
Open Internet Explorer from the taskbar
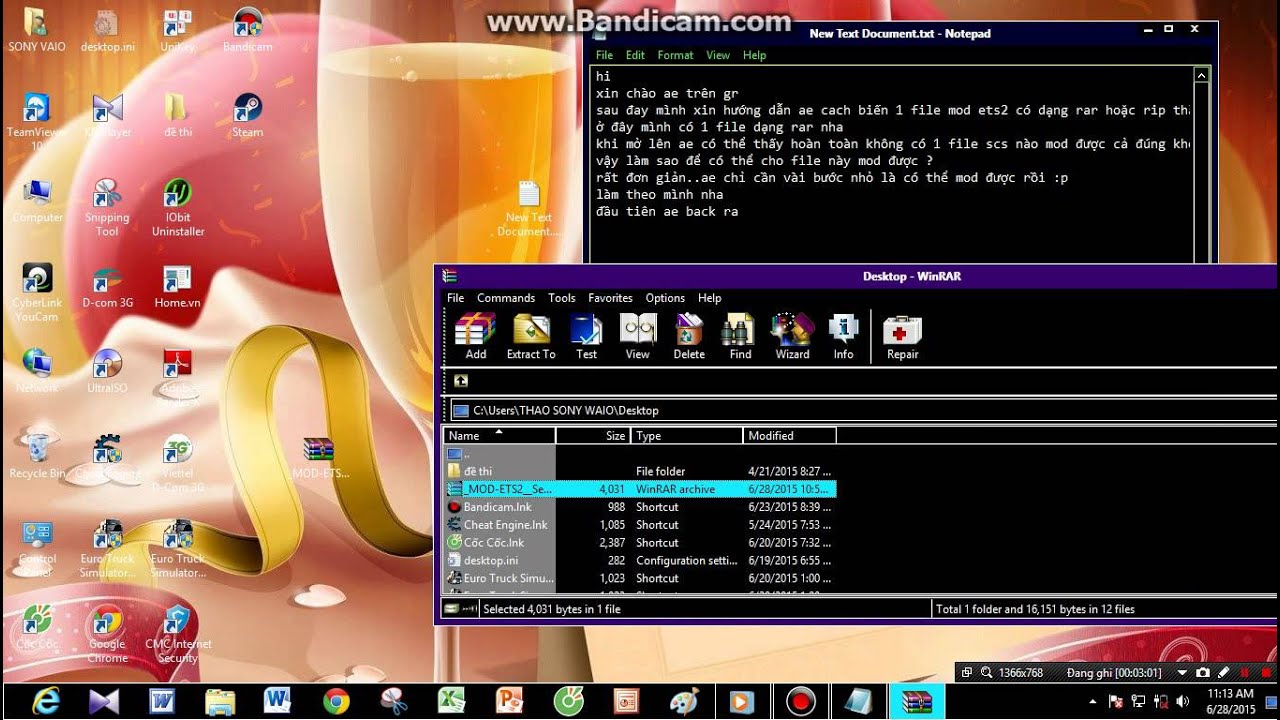[x=45, y=701]
